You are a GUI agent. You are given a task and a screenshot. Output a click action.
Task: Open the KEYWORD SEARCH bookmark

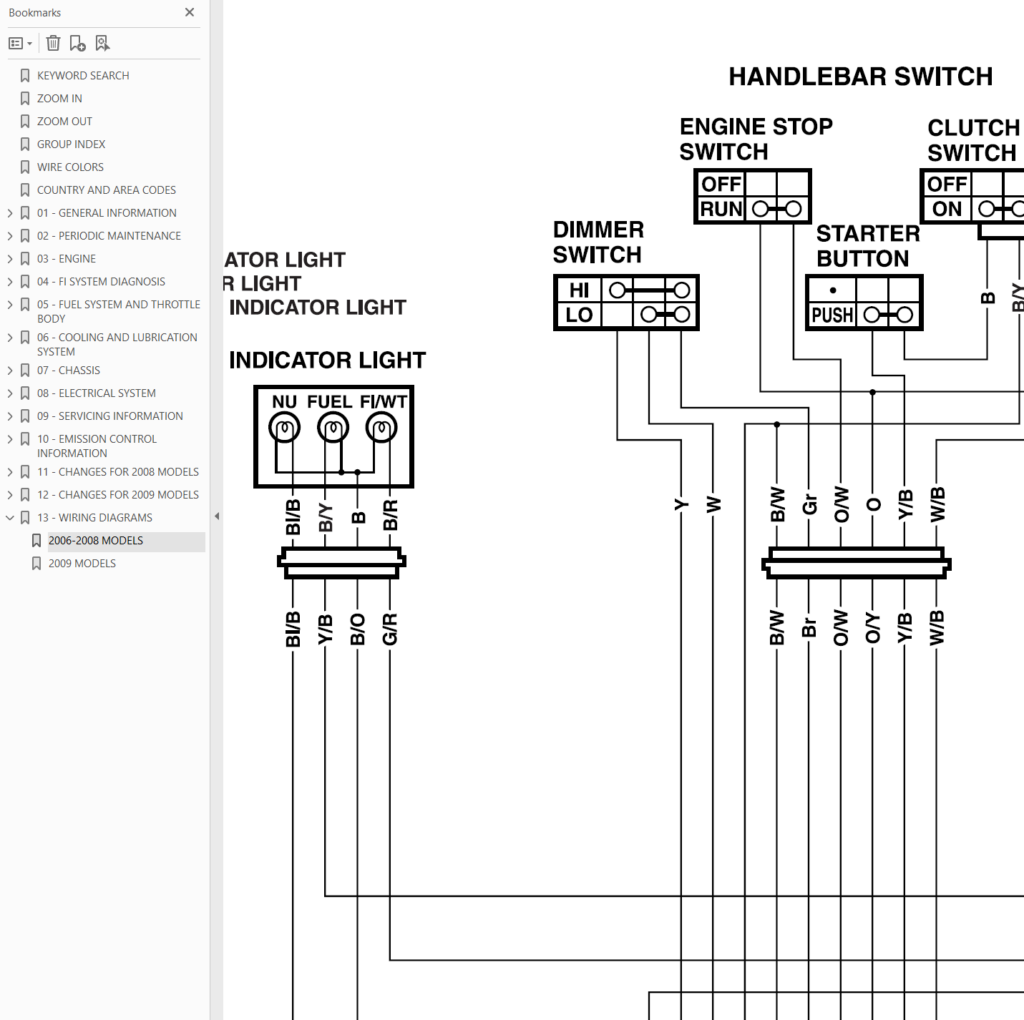point(83,76)
